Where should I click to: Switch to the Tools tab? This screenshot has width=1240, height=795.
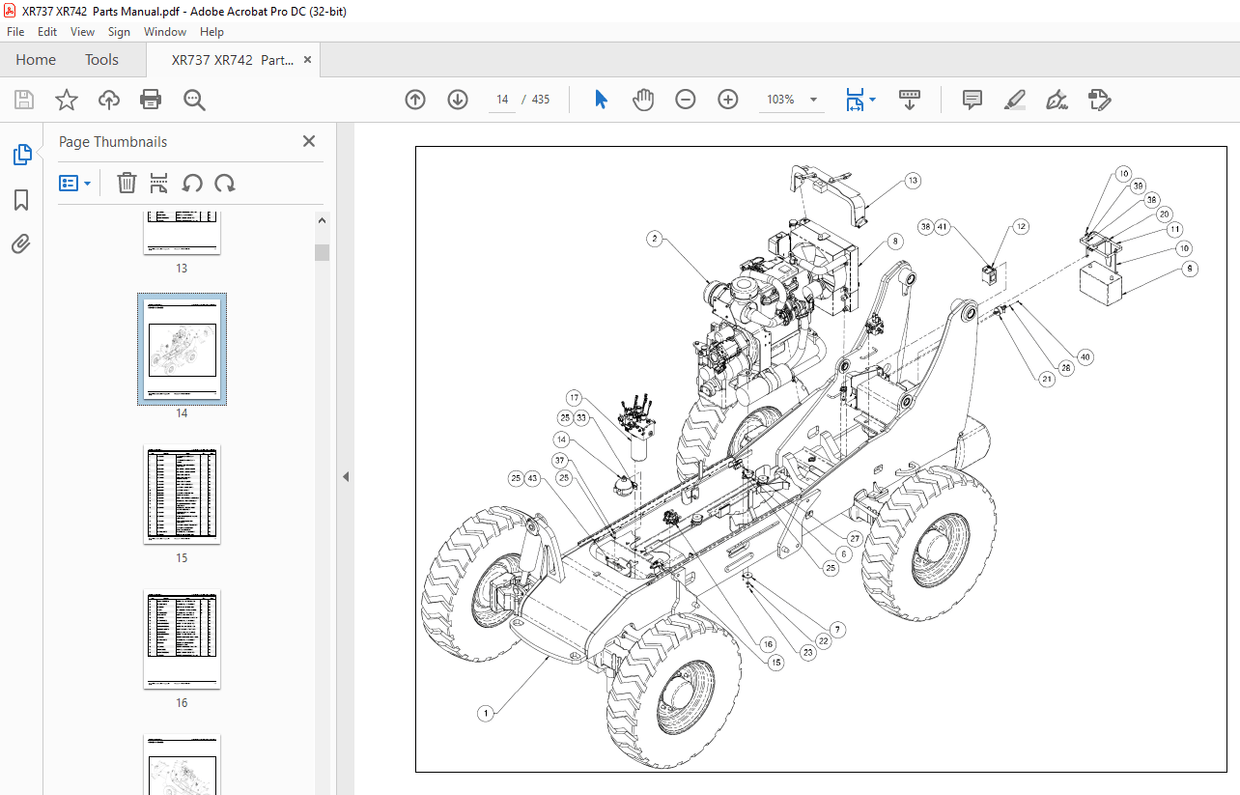point(101,60)
